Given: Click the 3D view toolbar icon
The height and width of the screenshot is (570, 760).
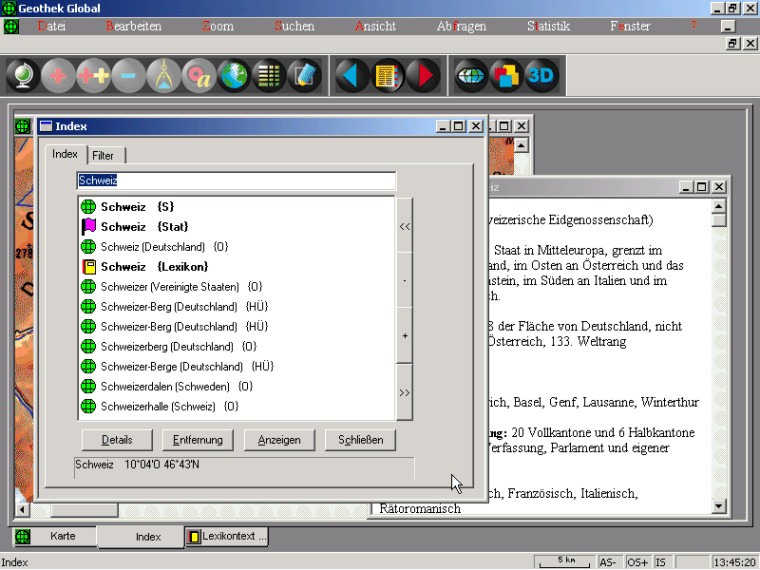Looking at the screenshot, I should 541,77.
